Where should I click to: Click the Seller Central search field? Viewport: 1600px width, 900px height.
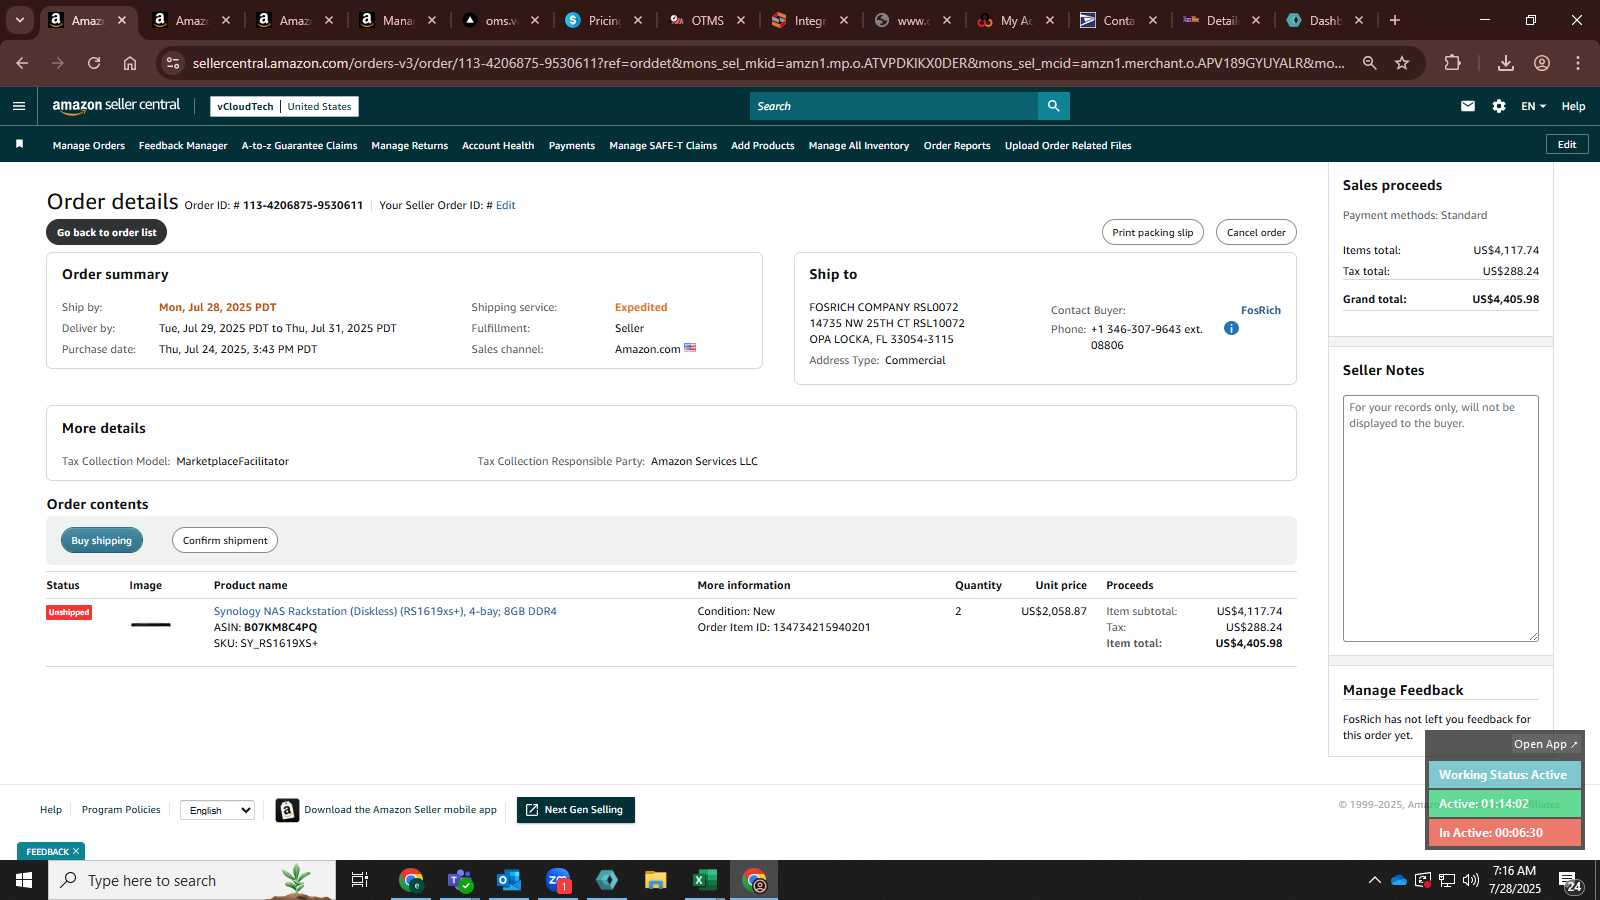click(894, 106)
